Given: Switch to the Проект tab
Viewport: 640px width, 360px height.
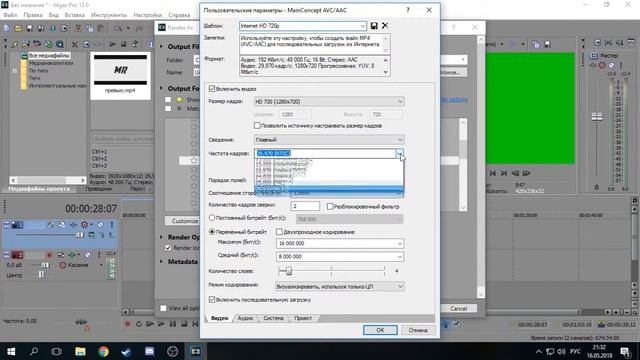Looking at the screenshot, I should (303, 318).
